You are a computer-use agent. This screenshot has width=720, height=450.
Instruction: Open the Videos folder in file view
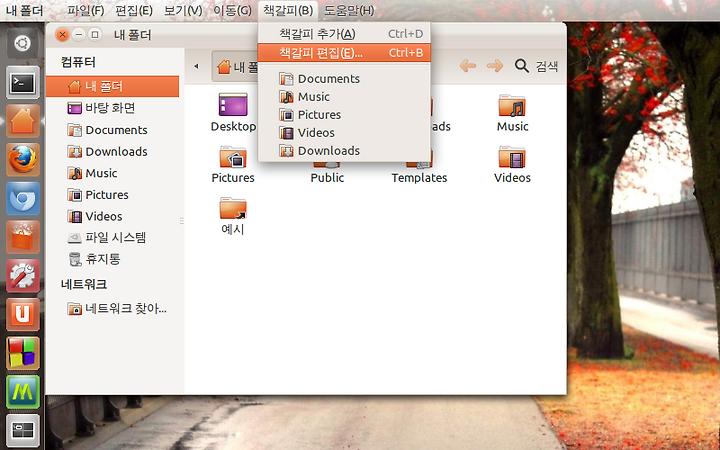tap(512, 164)
